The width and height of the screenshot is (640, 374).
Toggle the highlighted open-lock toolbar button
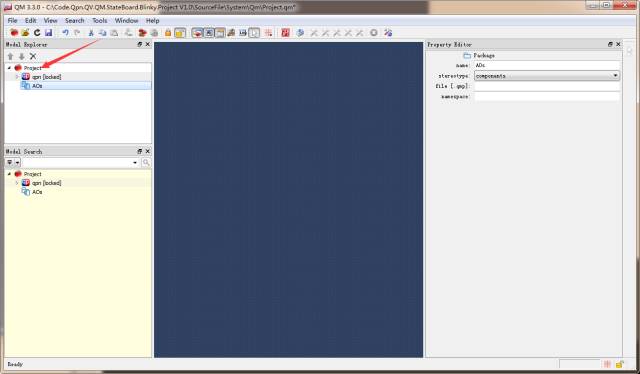[x=180, y=33]
